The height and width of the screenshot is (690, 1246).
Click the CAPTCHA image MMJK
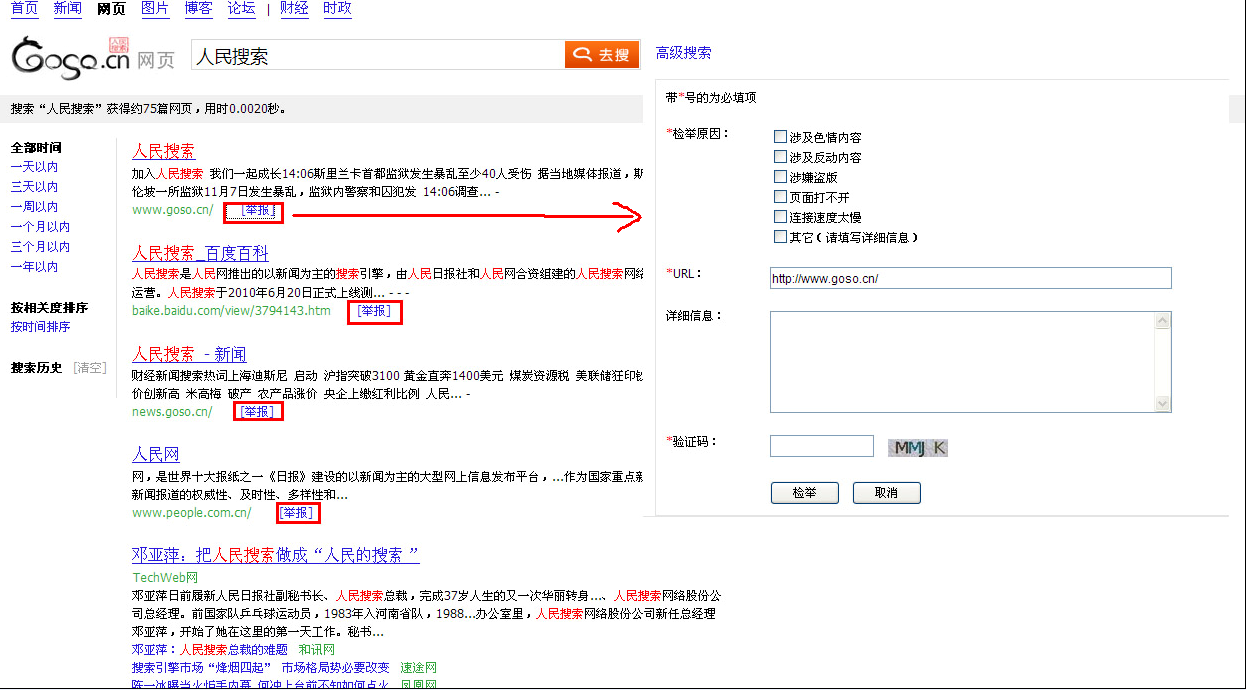(x=918, y=447)
